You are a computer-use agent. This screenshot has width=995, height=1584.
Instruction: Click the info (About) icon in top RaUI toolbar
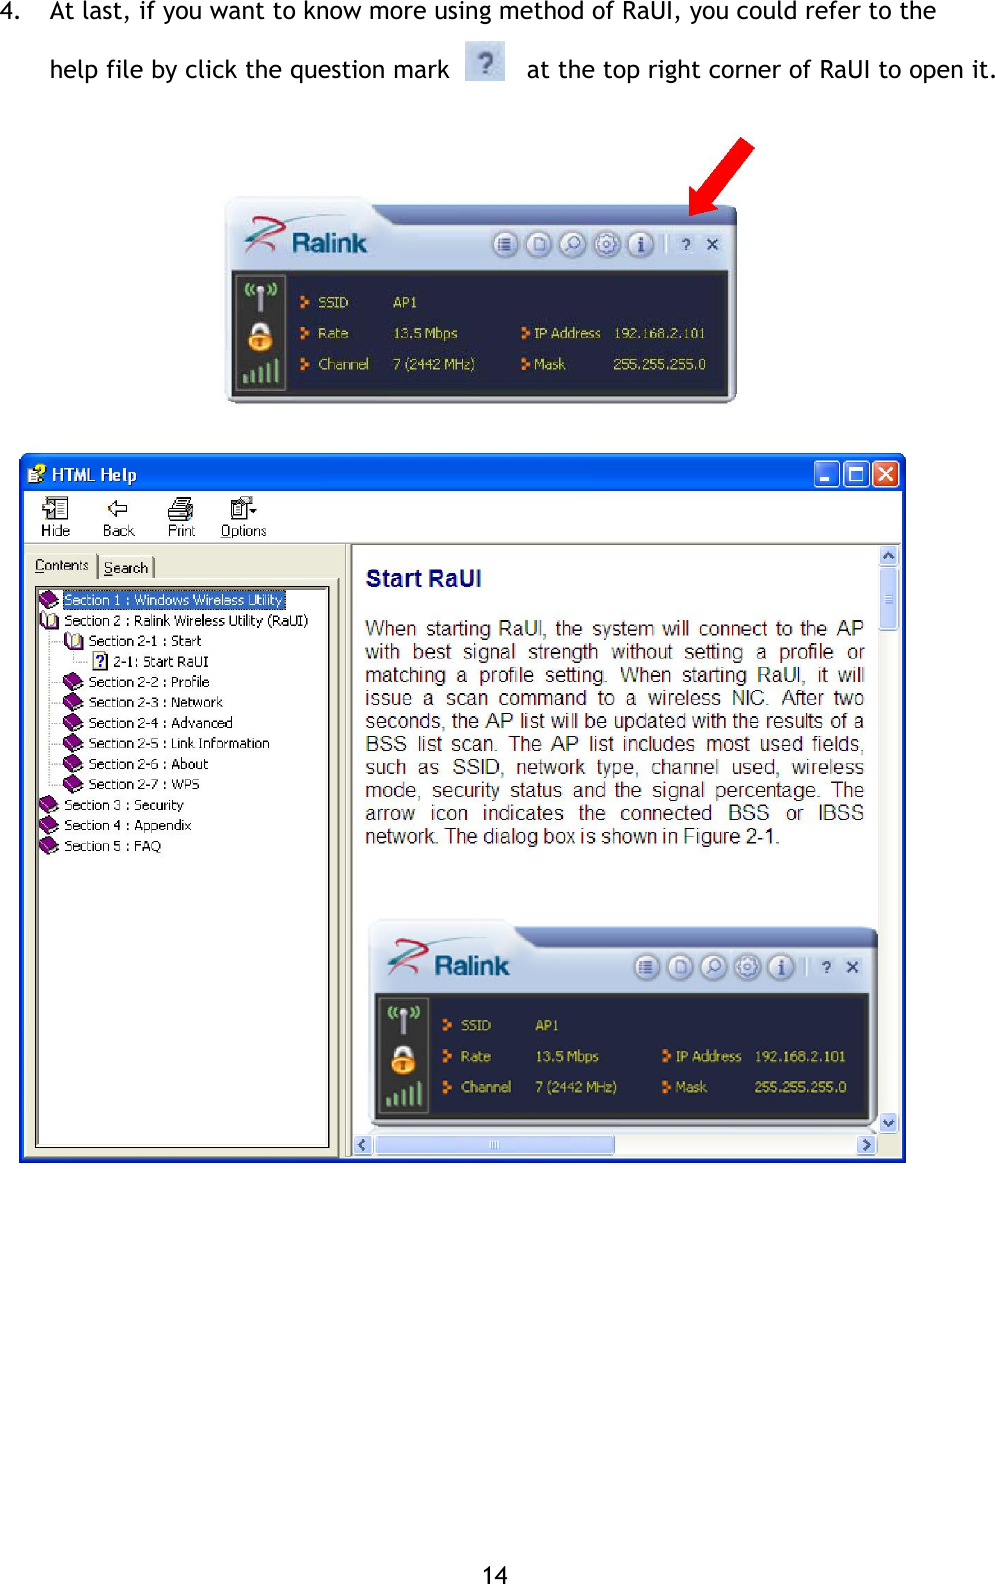[640, 244]
